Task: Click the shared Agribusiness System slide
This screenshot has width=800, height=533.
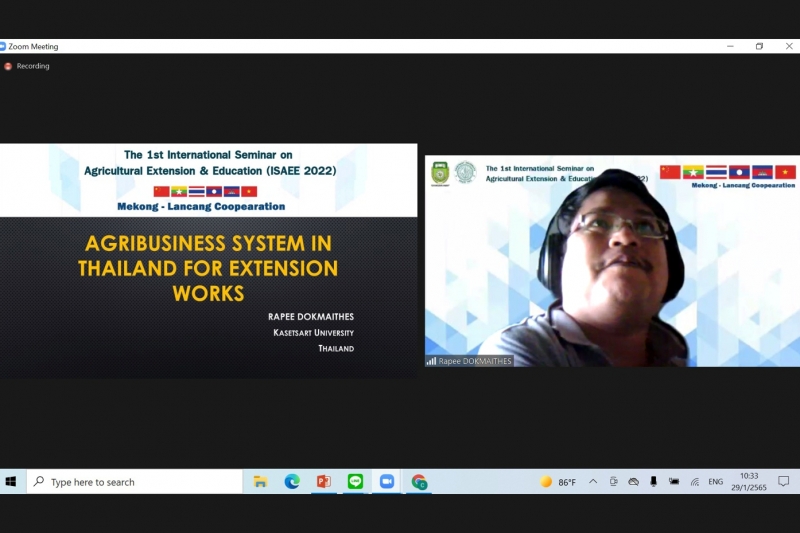Action: click(208, 261)
